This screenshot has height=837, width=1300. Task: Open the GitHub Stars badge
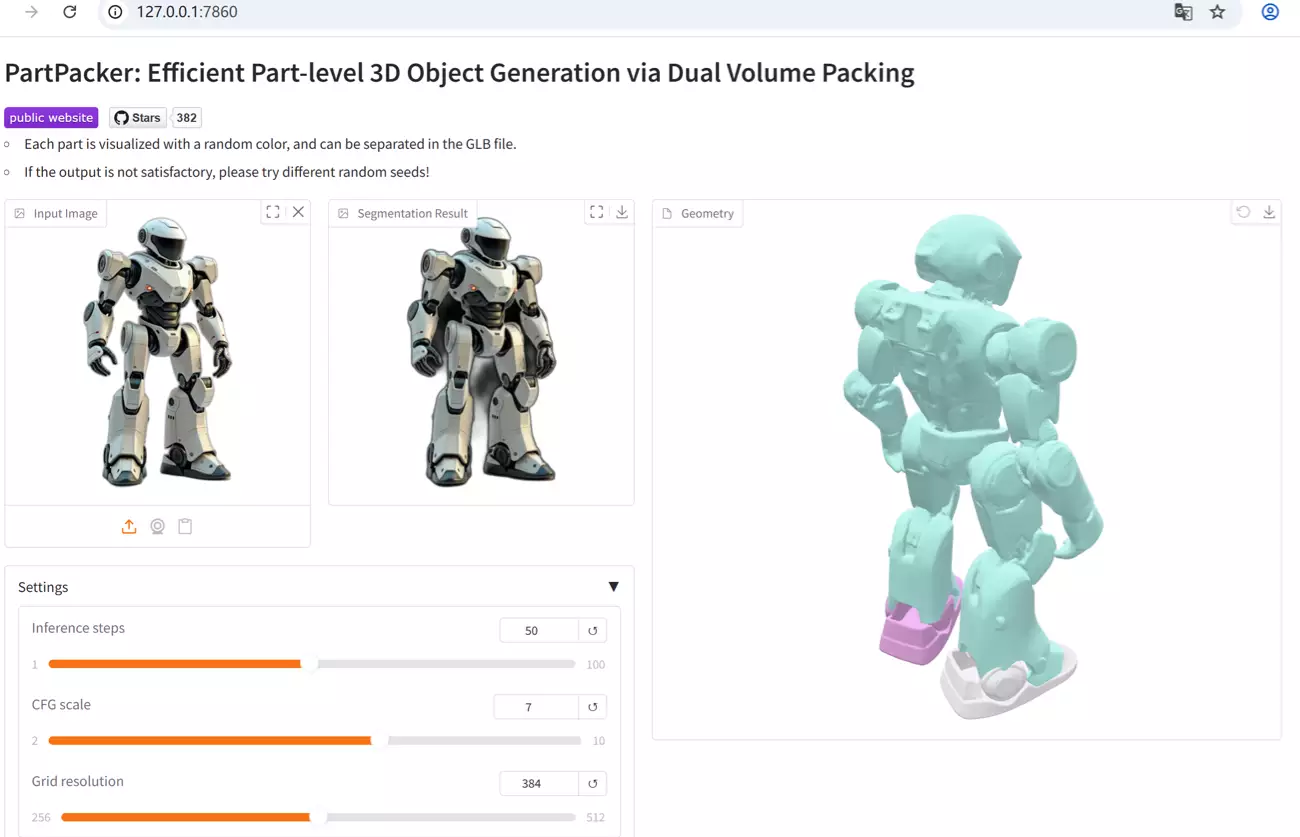(138, 117)
